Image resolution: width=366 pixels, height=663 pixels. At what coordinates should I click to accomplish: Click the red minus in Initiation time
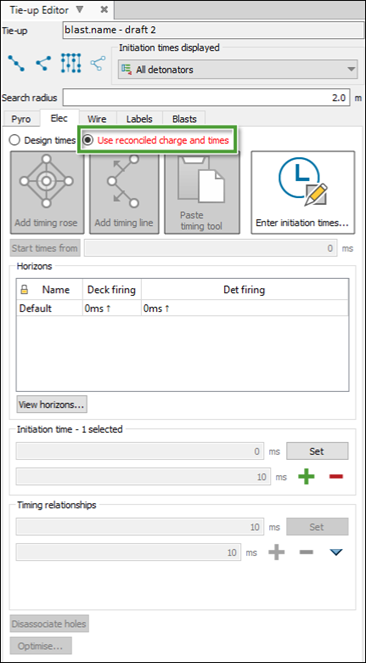tap(336, 477)
